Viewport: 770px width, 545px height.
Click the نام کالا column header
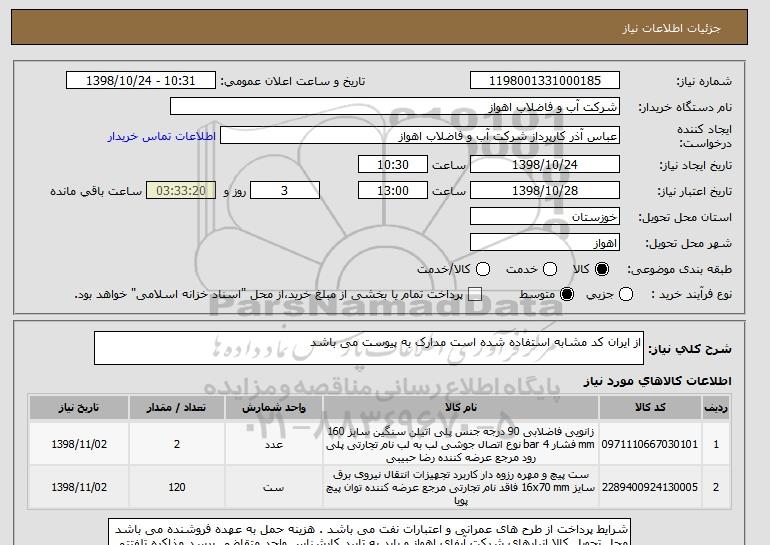pyautogui.click(x=461, y=408)
